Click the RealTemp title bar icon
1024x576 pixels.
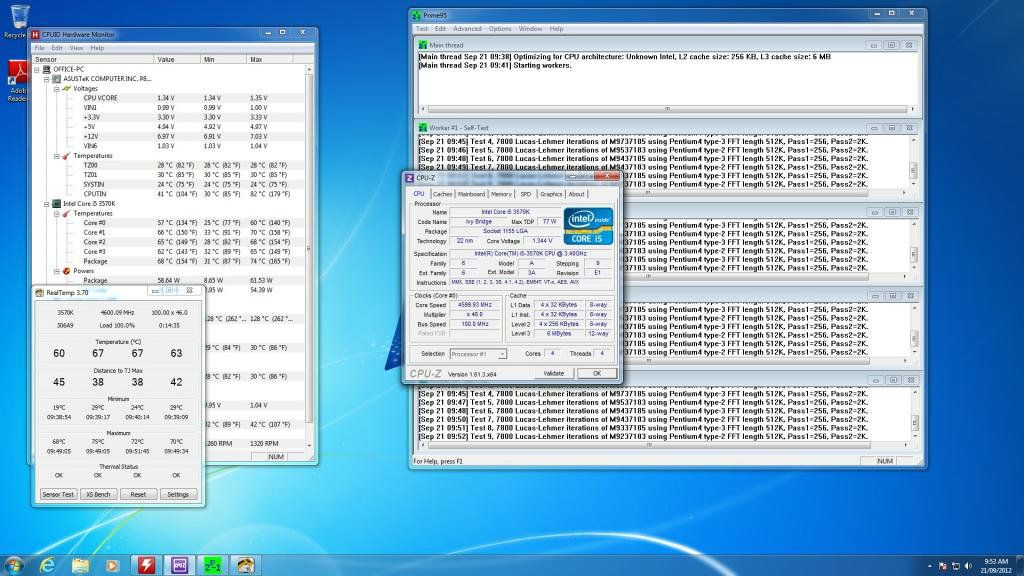(39, 293)
